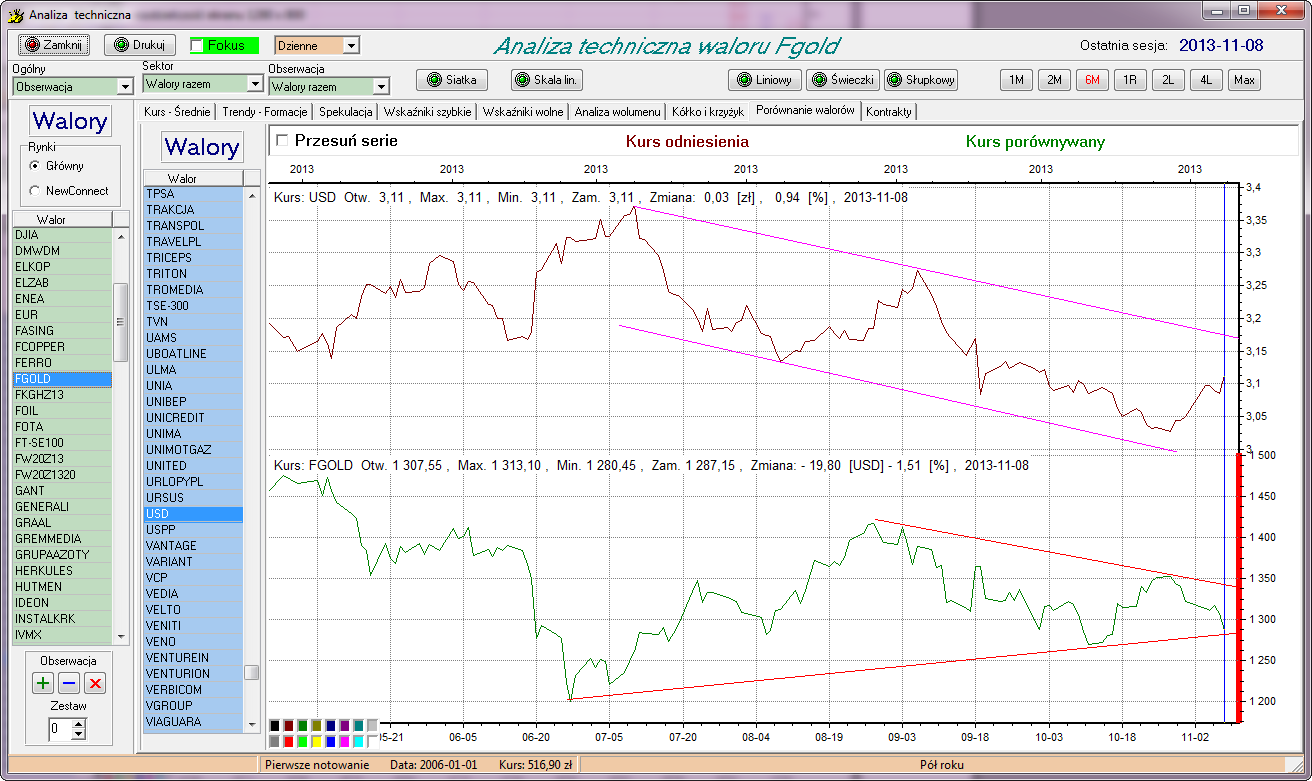
Task: Click the large Walory heading above comparison list
Action: tap(202, 148)
